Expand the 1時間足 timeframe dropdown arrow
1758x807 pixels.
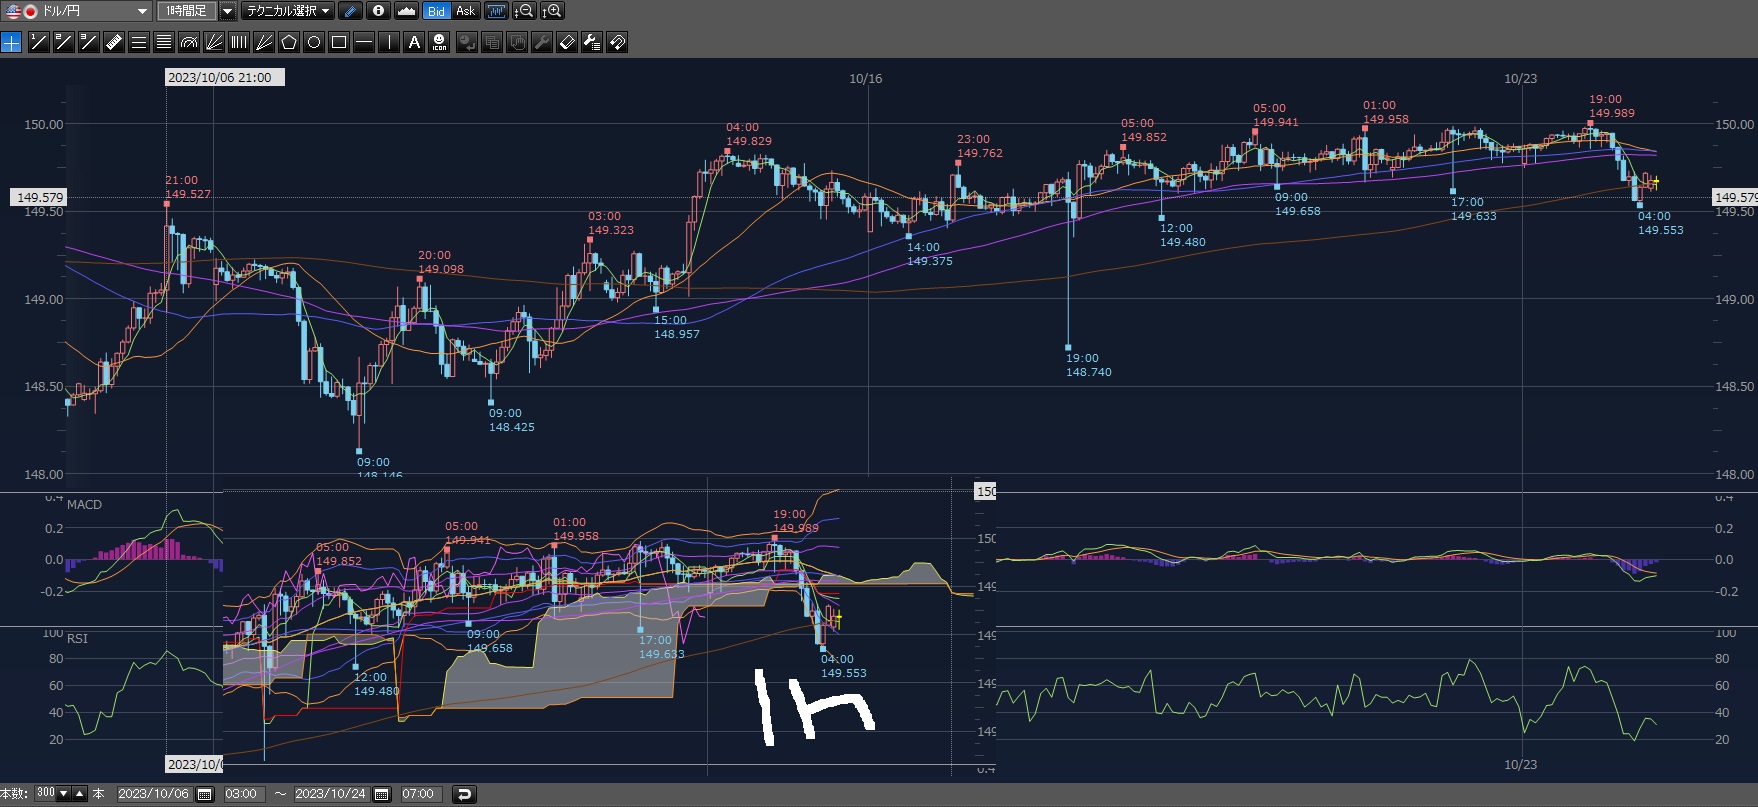pos(227,11)
